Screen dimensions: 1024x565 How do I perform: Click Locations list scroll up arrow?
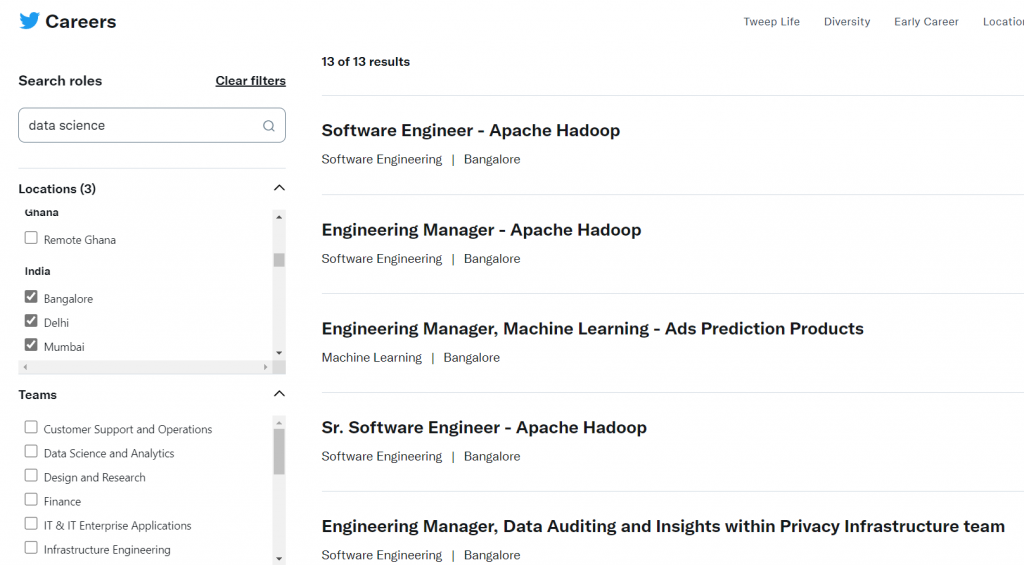[279, 217]
